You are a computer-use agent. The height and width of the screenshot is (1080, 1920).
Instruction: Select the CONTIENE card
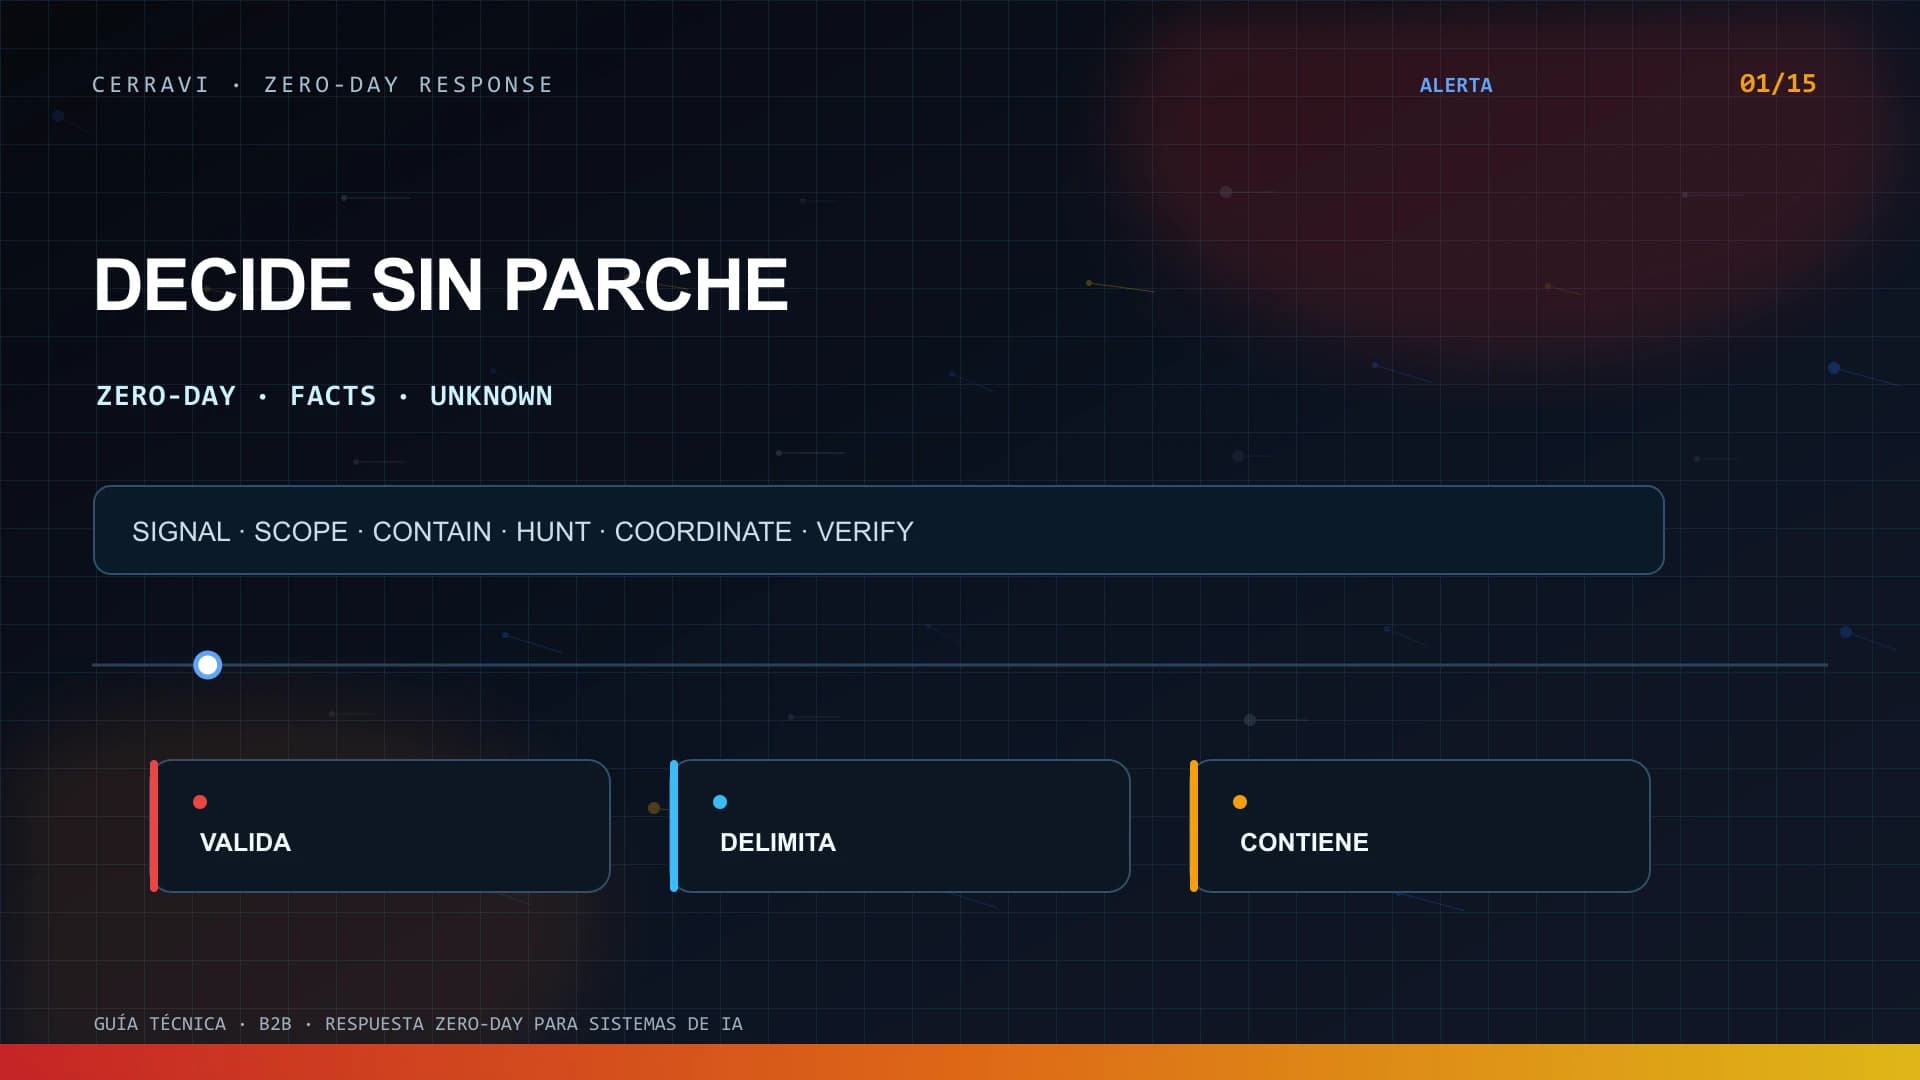[1420, 826]
